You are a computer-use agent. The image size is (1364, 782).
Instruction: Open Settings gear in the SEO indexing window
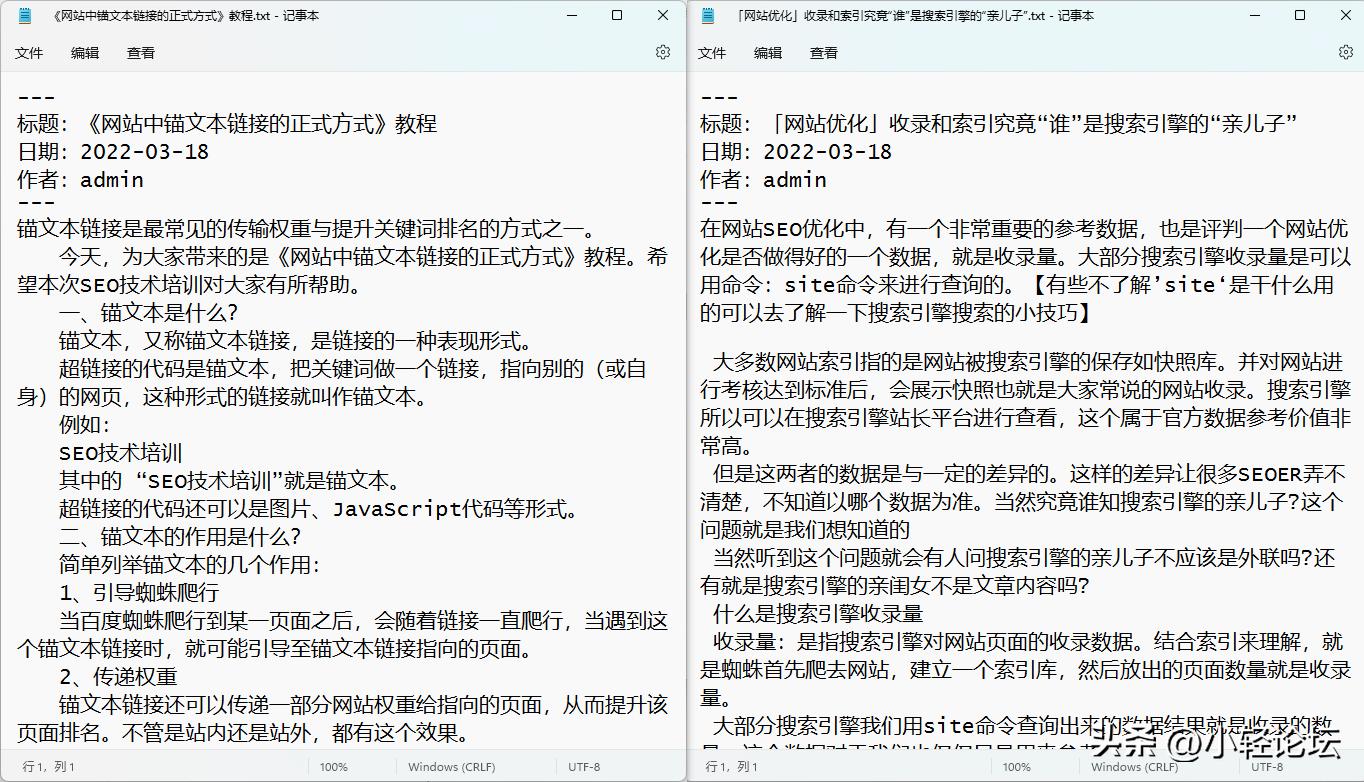(1345, 51)
